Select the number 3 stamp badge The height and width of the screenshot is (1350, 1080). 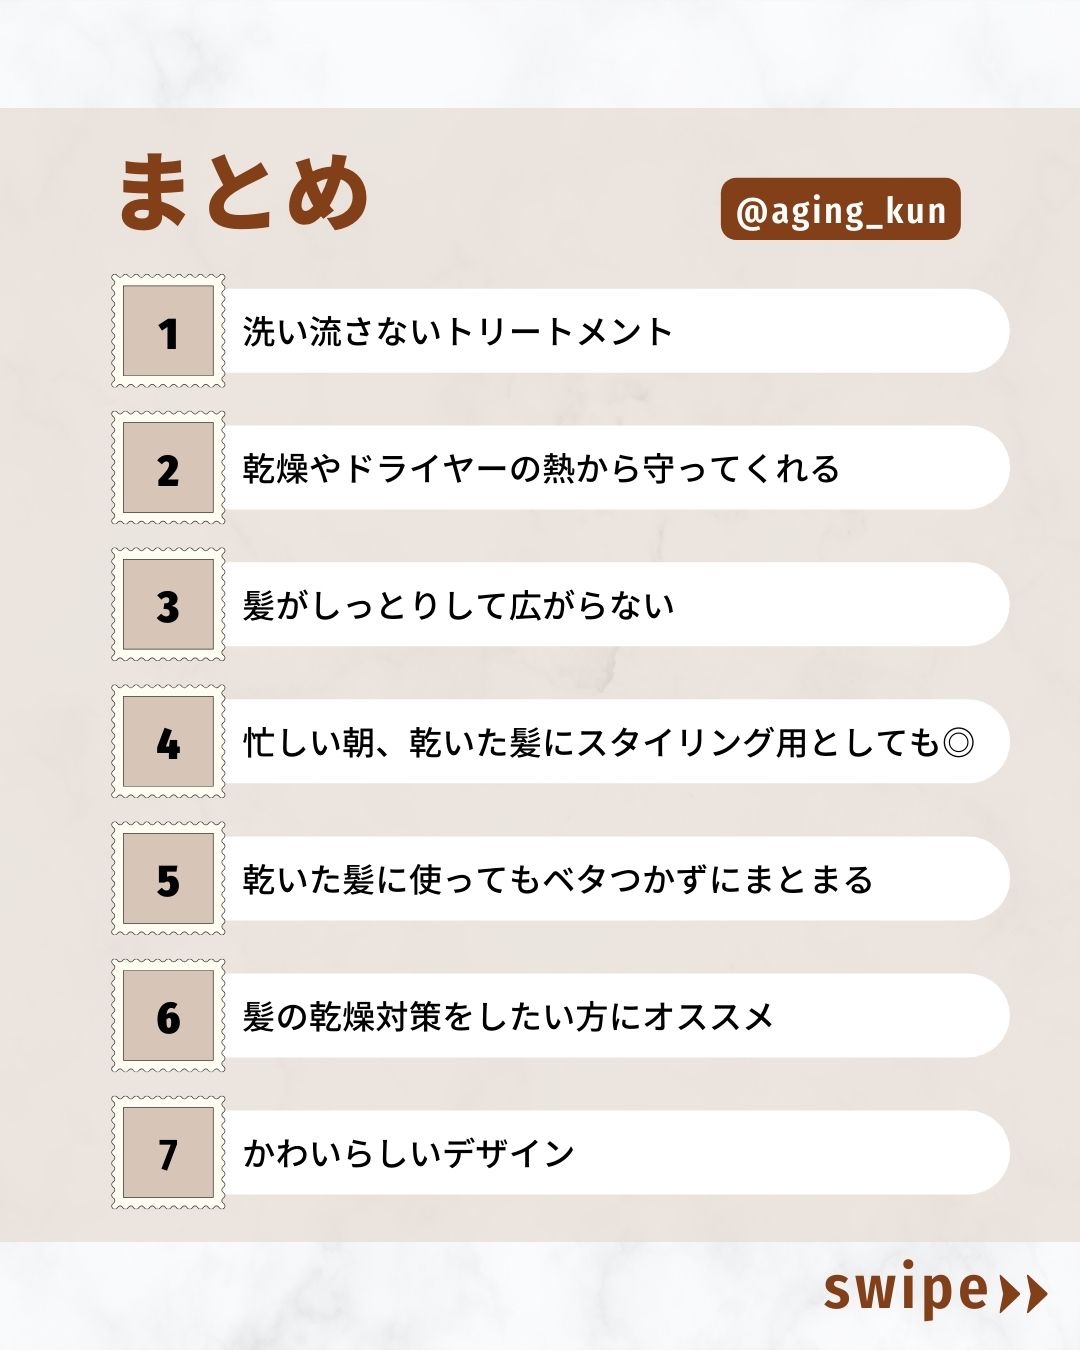(x=168, y=605)
